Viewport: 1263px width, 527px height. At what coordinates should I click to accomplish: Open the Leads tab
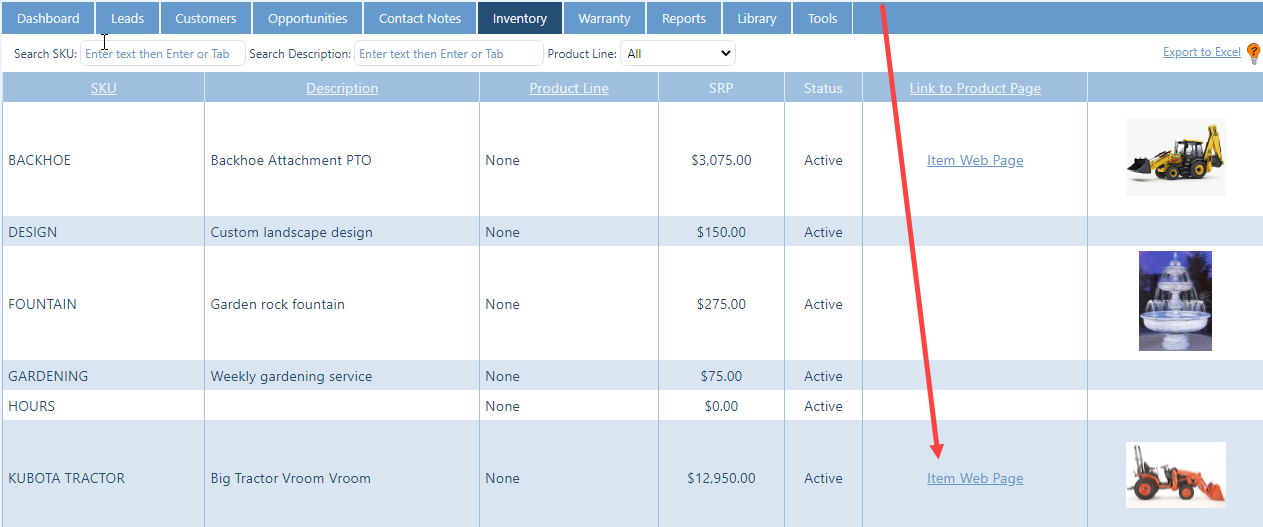click(127, 18)
